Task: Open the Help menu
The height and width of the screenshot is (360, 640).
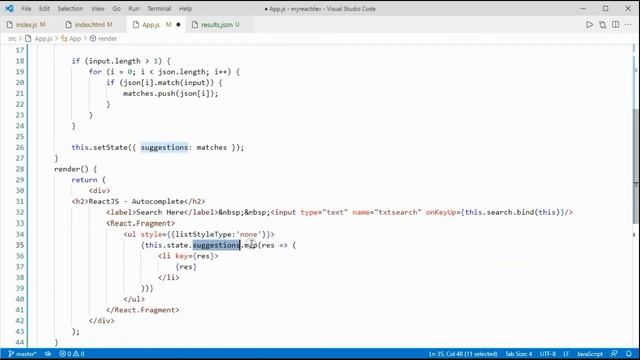Action: coord(185,9)
